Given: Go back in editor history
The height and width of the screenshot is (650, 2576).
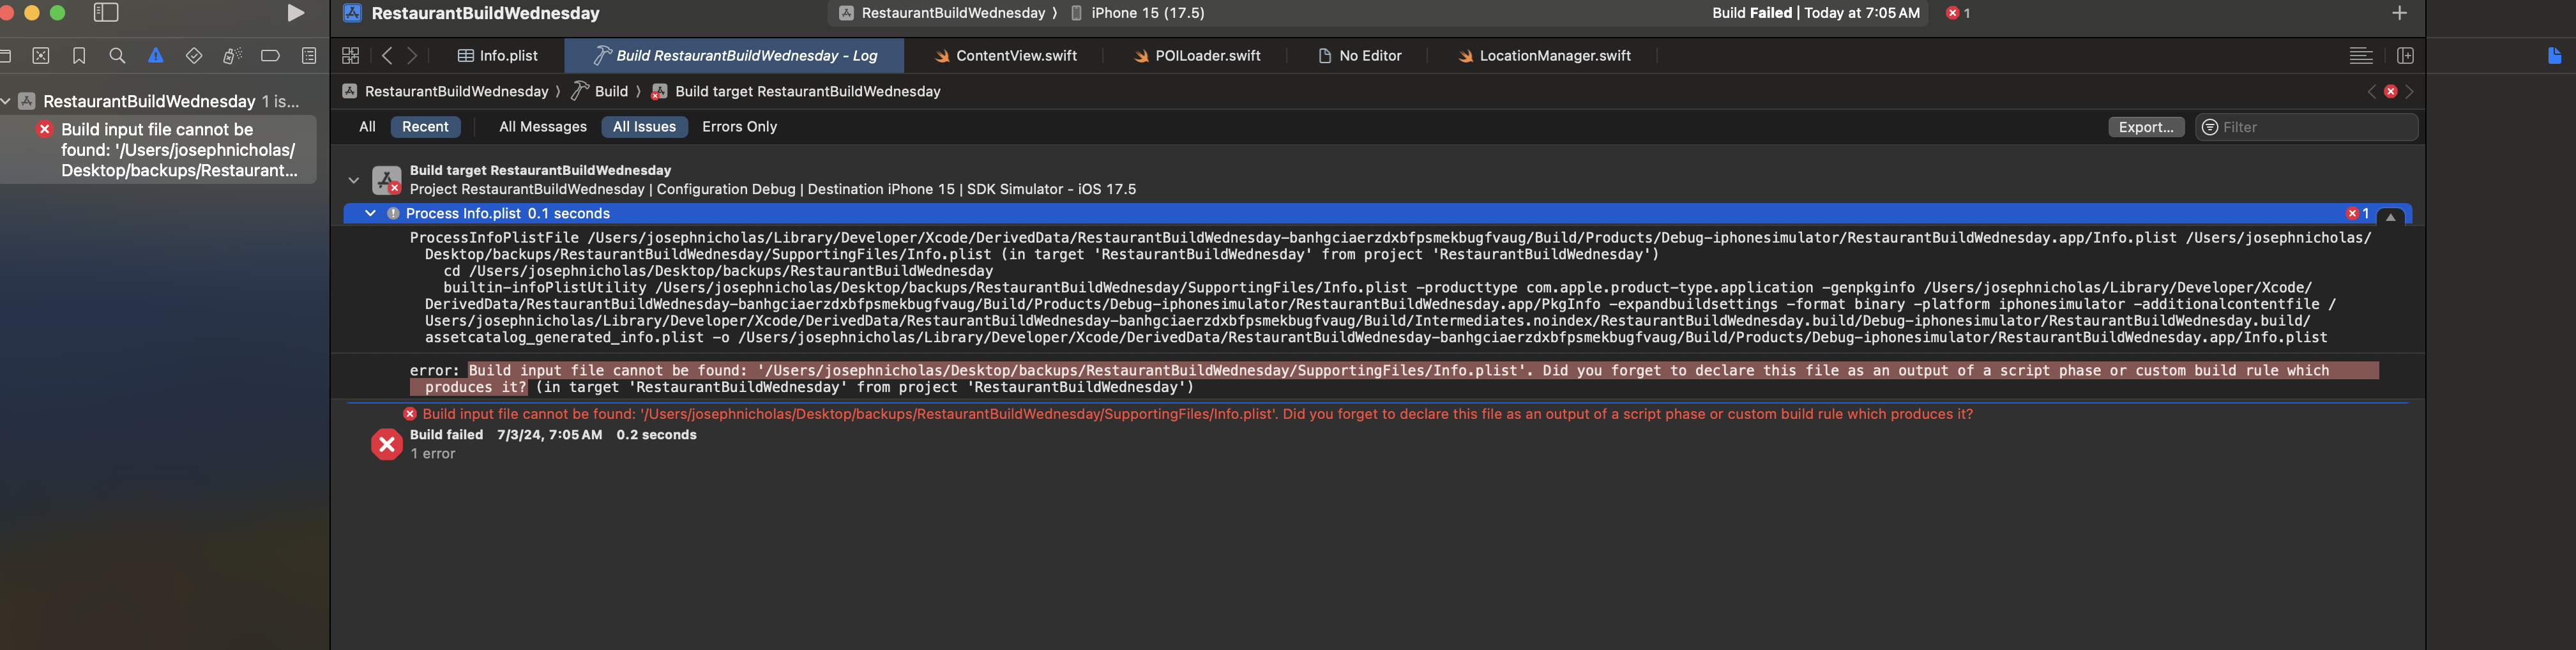Looking at the screenshot, I should pos(387,56).
